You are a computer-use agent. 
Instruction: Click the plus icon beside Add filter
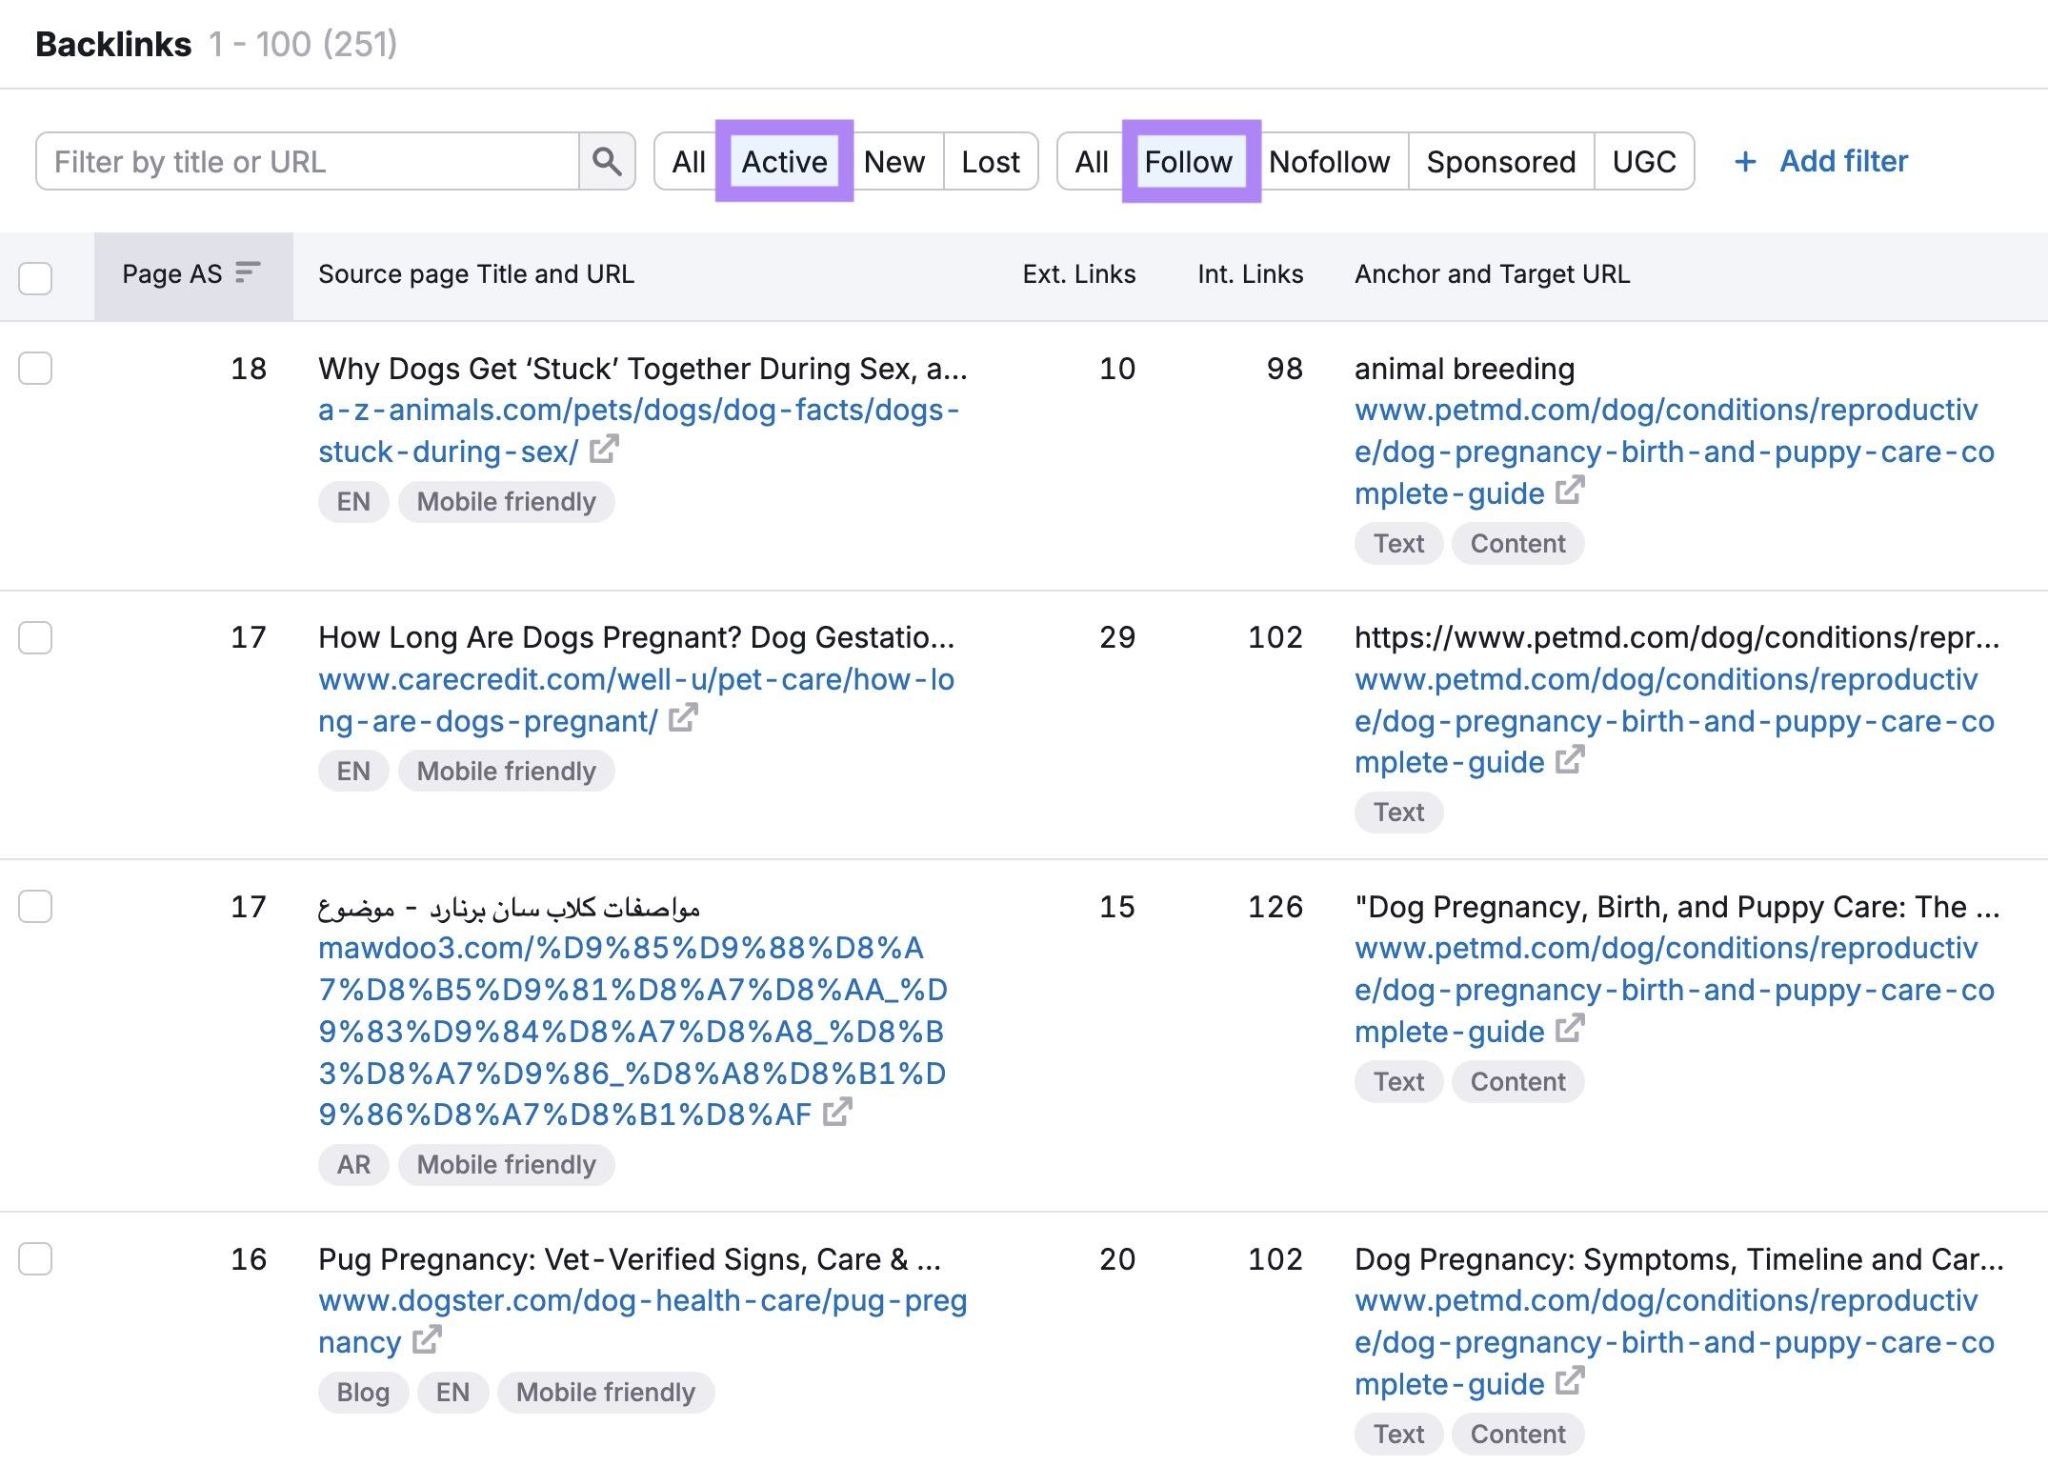click(x=1744, y=161)
